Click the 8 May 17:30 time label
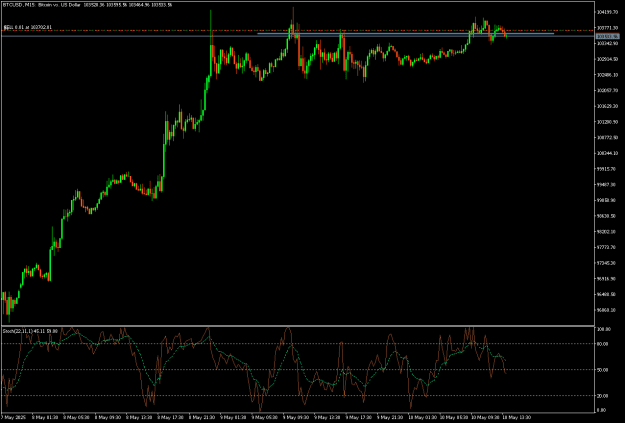Viewport: 625px width, 423px height. pyautogui.click(x=170, y=417)
